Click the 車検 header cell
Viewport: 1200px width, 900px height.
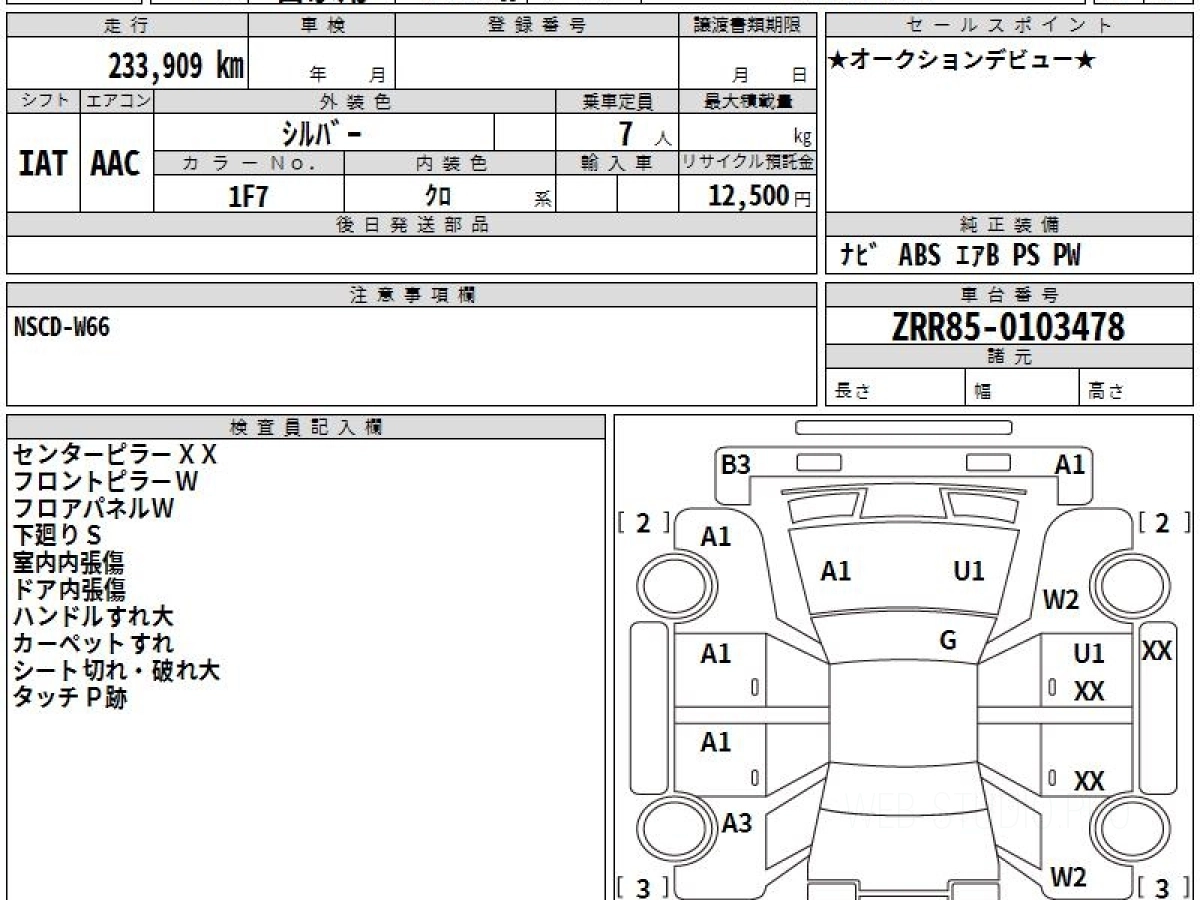pos(321,26)
